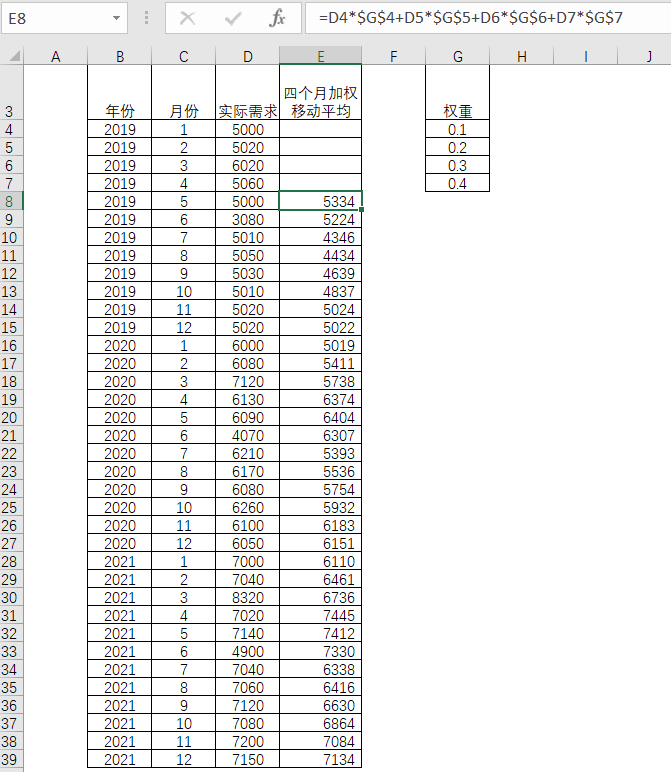Select row 8 by its row header
This screenshot has height=772, width=671.
coord(10,201)
